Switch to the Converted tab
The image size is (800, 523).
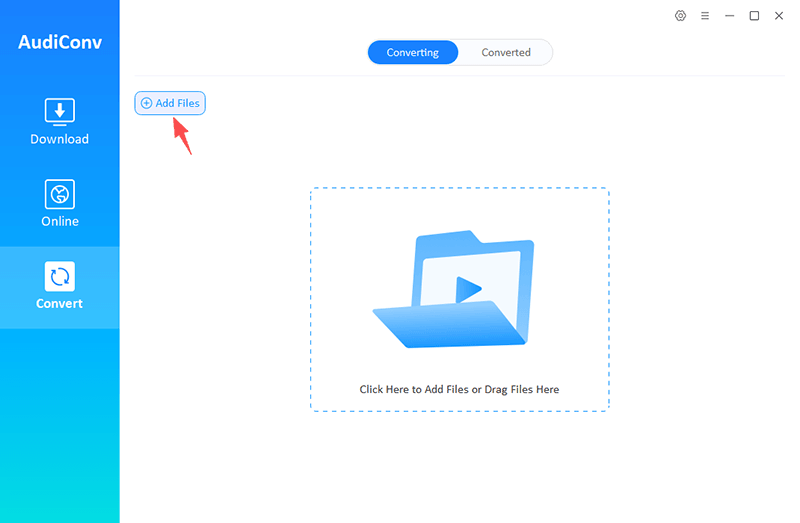tap(506, 53)
